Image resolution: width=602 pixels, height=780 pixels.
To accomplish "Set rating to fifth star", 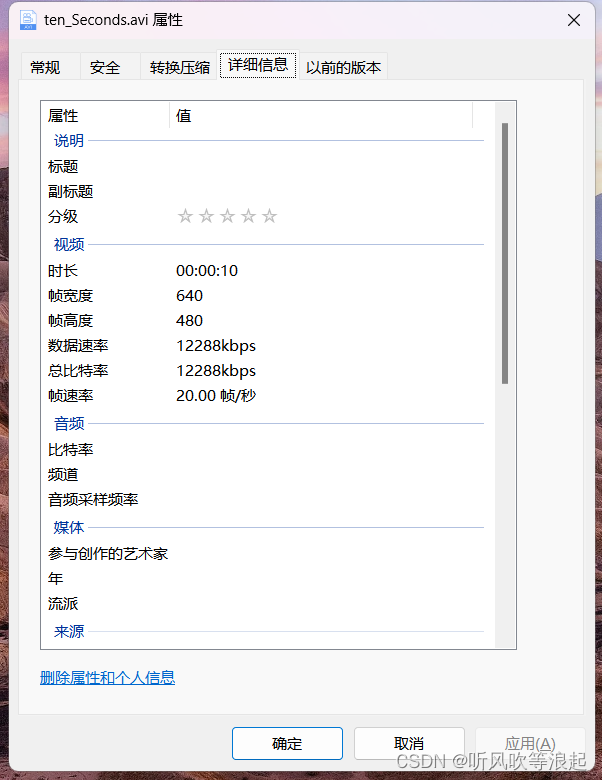I will pyautogui.click(x=269, y=216).
